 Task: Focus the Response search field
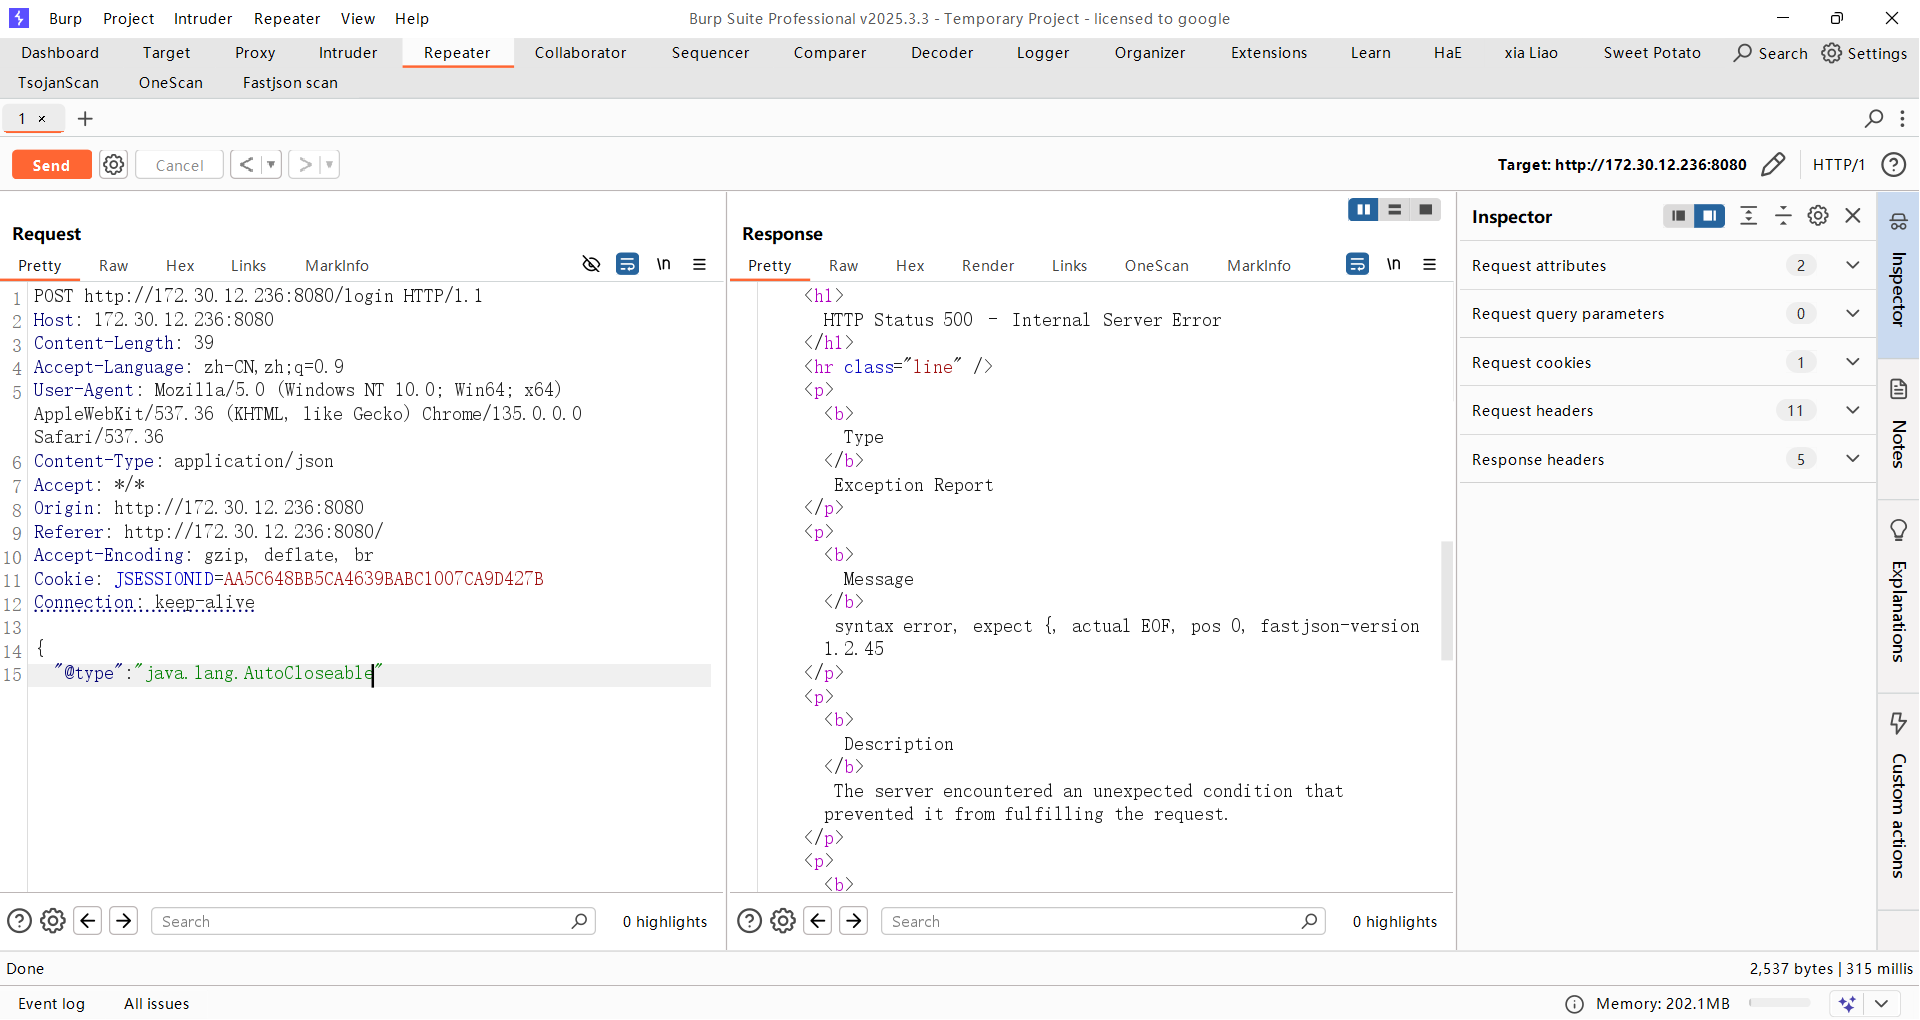(1103, 921)
